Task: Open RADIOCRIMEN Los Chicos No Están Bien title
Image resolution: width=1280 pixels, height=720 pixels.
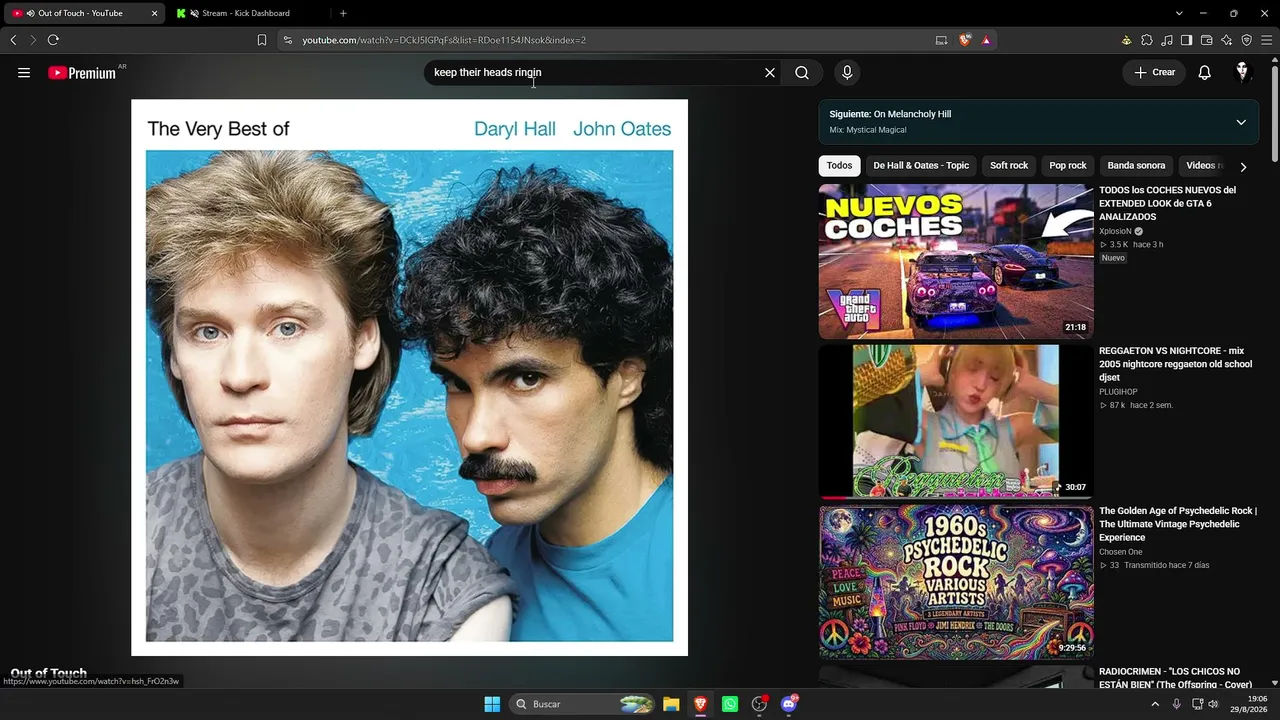Action: point(1176,678)
